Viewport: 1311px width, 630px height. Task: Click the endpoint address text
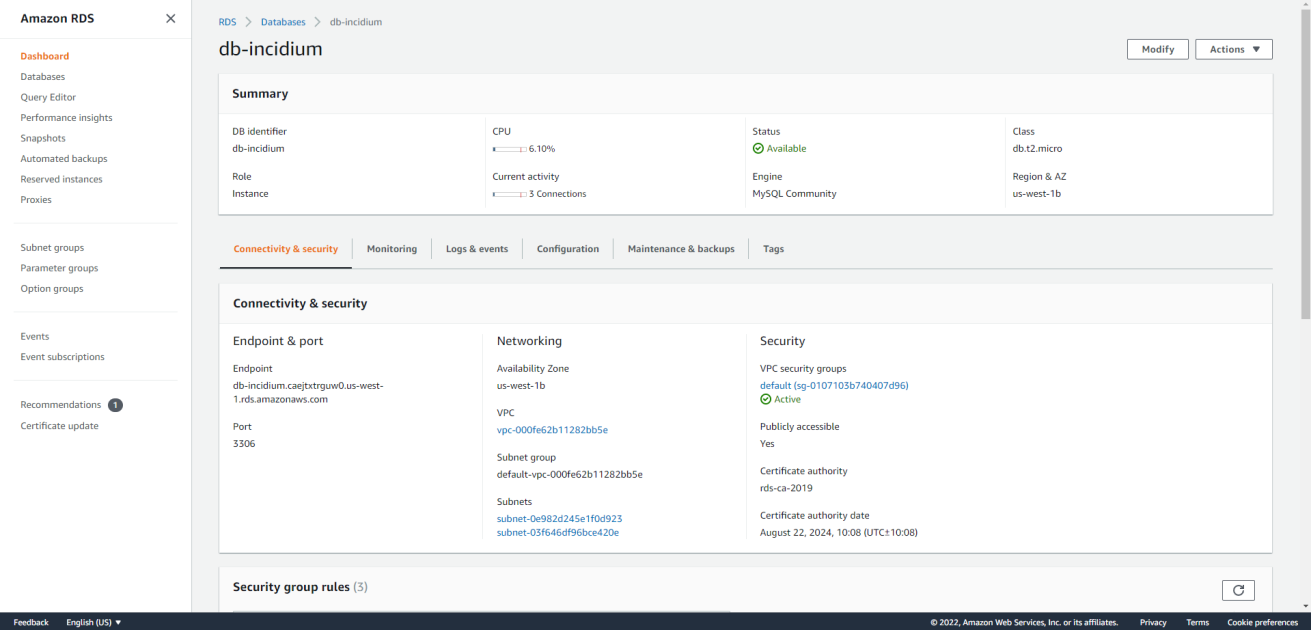(x=308, y=392)
